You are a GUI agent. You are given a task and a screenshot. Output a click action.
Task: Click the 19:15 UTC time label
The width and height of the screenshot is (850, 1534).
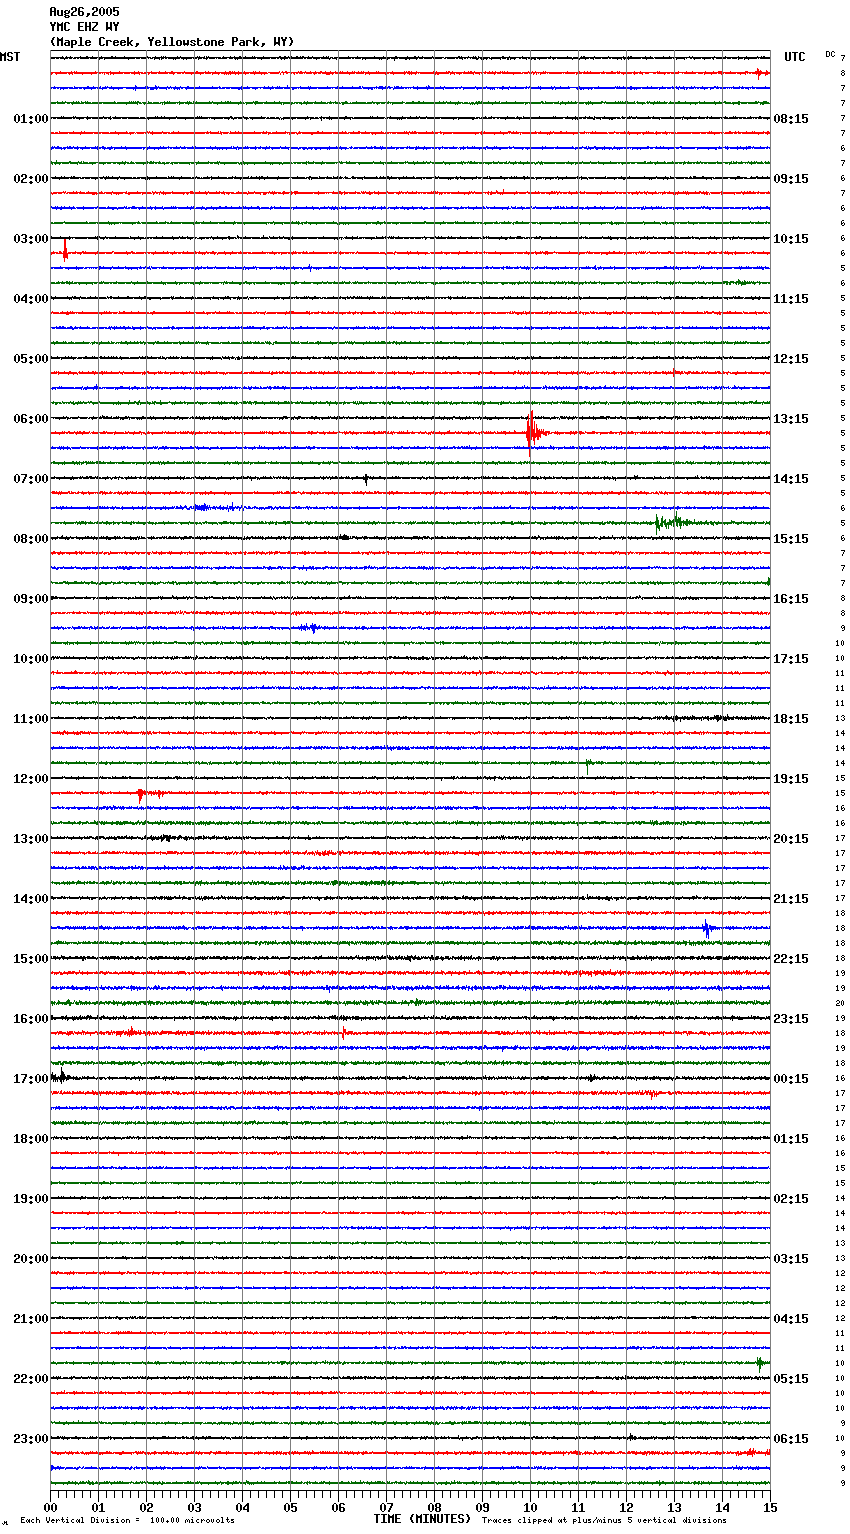click(x=791, y=779)
